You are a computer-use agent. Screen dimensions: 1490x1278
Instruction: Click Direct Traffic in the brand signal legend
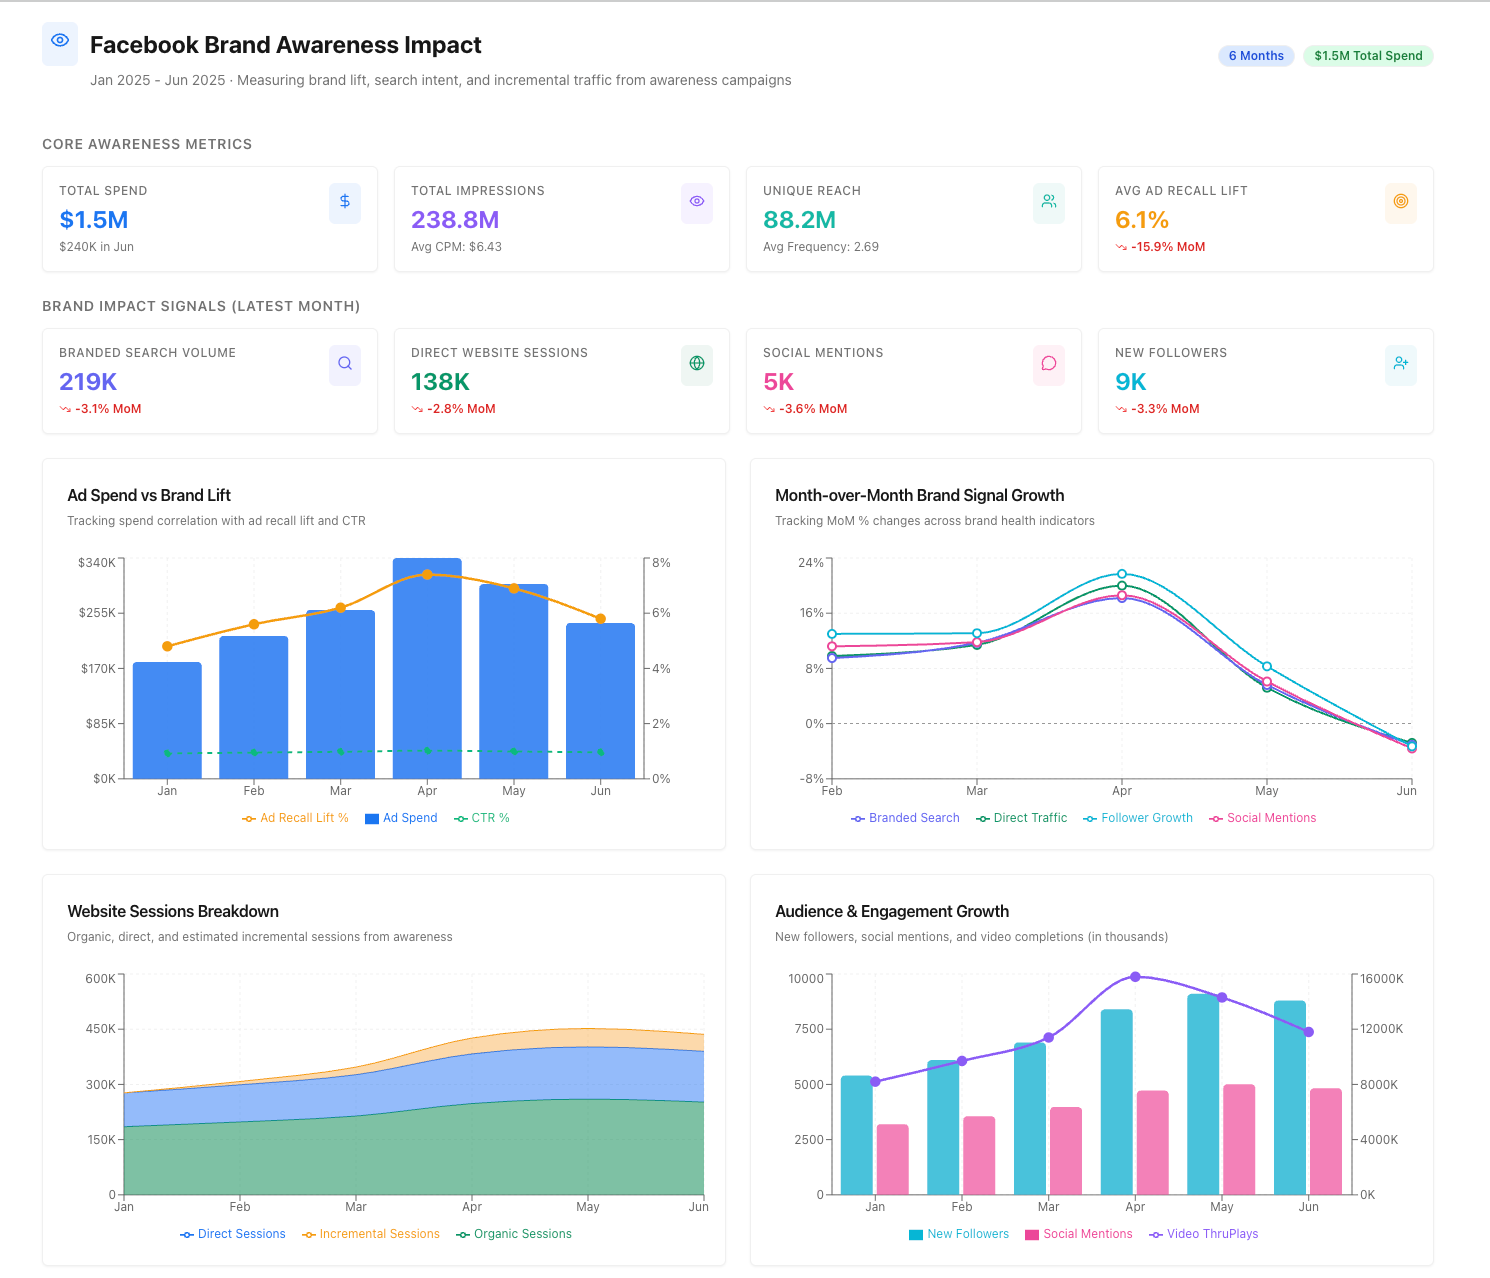1021,817
